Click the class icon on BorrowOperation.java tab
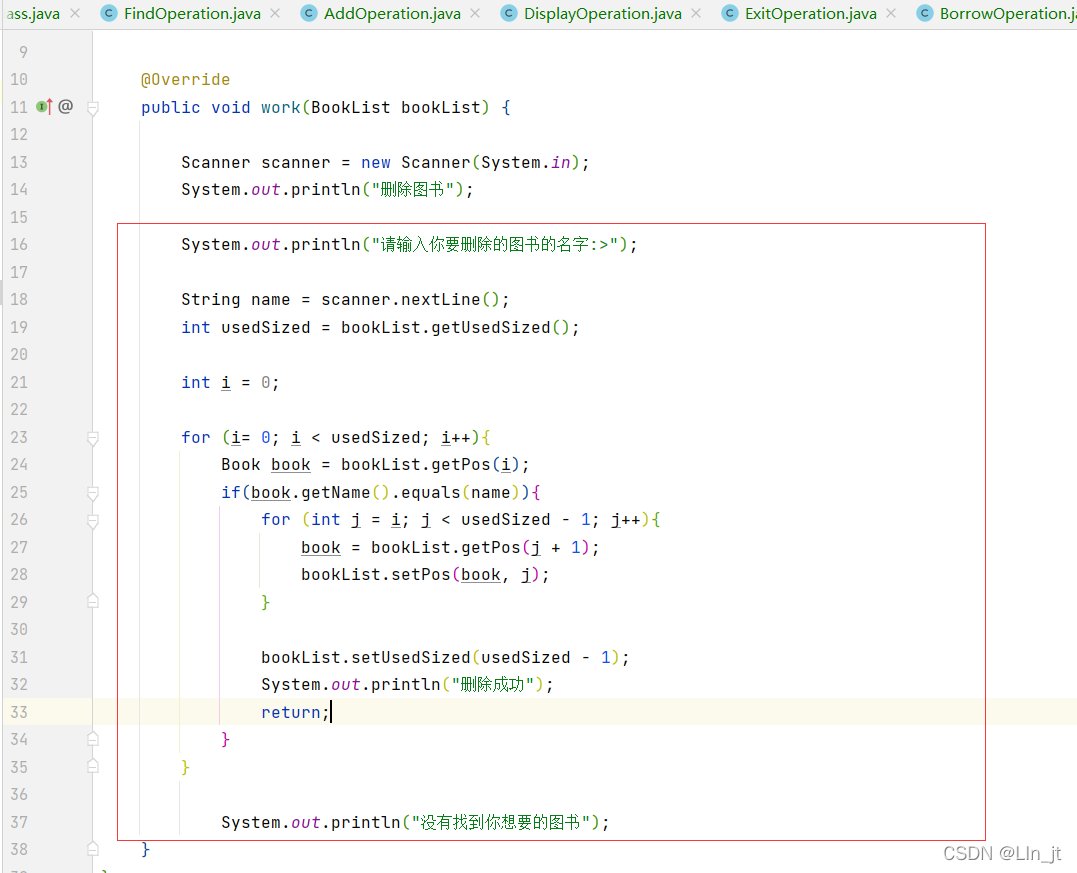The image size is (1077, 873). coord(925,13)
